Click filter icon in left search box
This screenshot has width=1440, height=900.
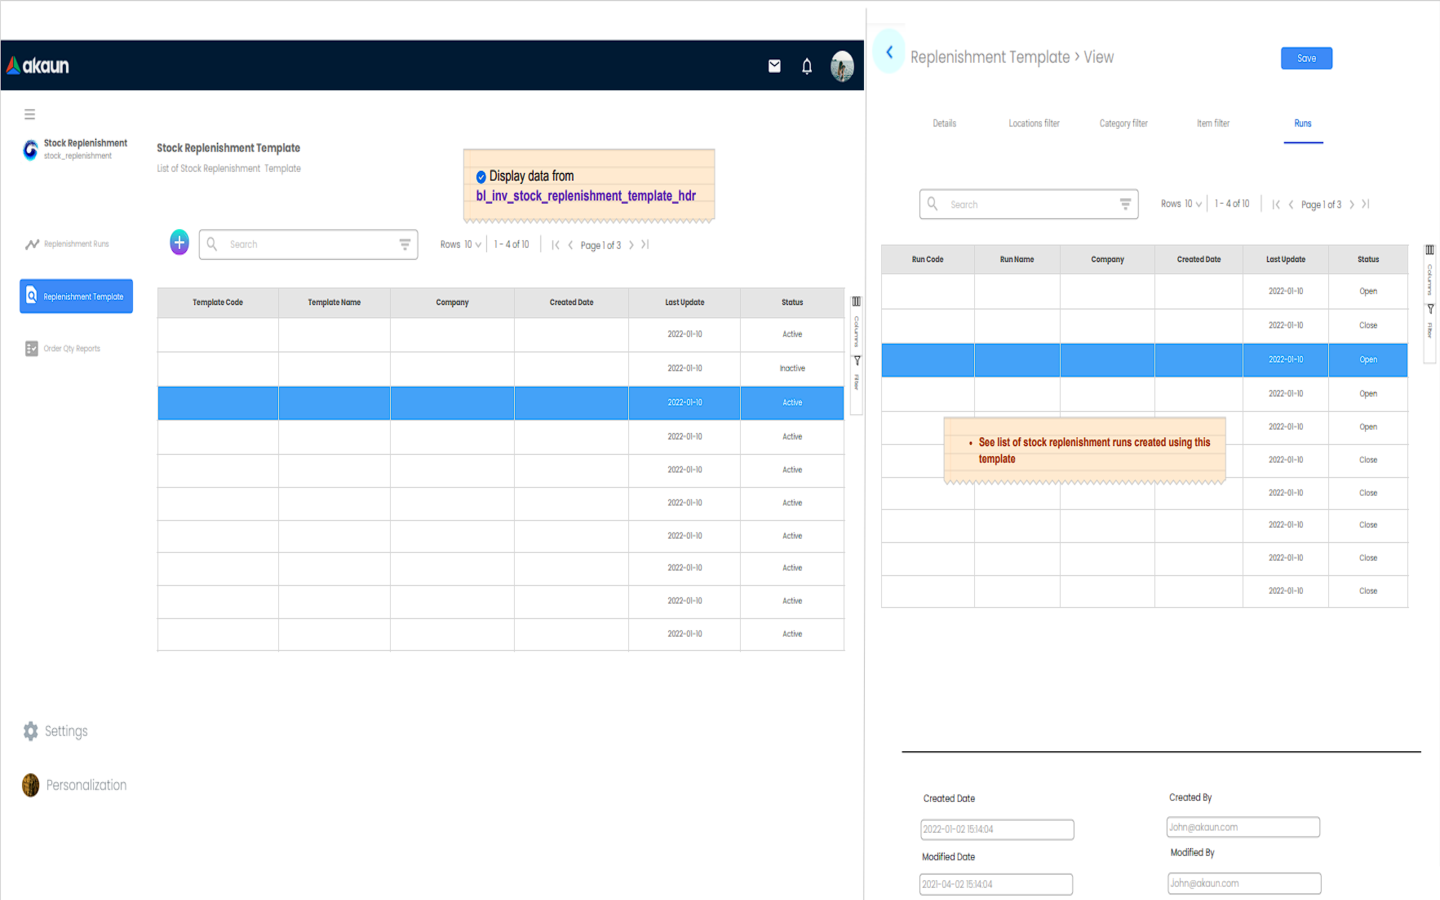[x=405, y=244]
